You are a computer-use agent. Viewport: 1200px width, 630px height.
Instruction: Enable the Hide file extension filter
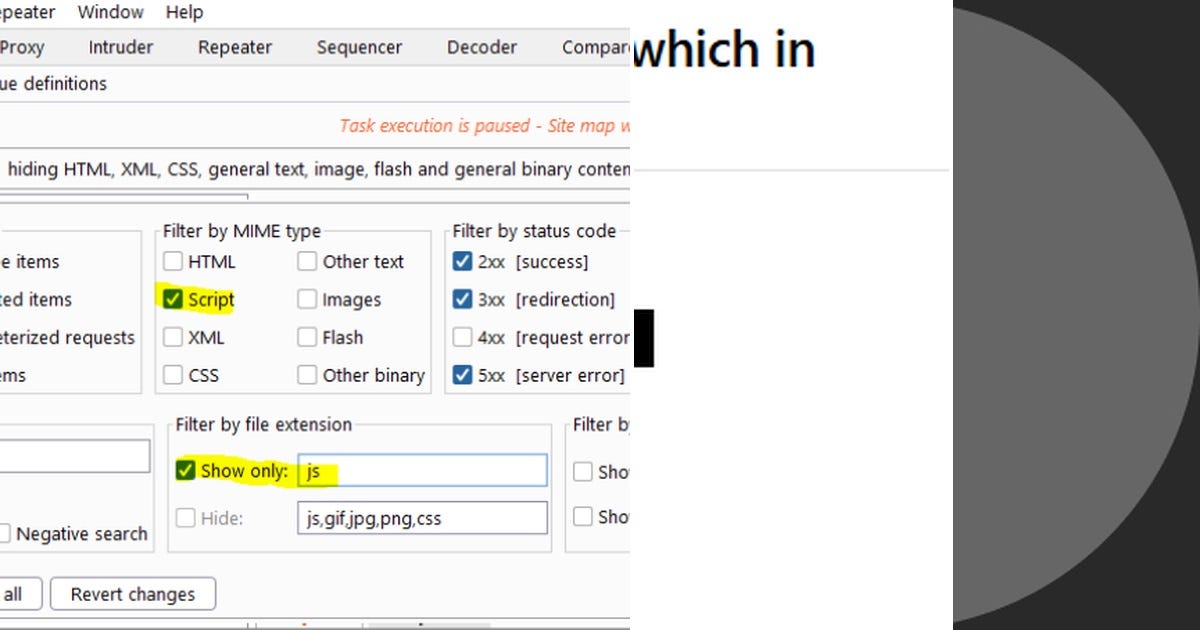(x=185, y=518)
